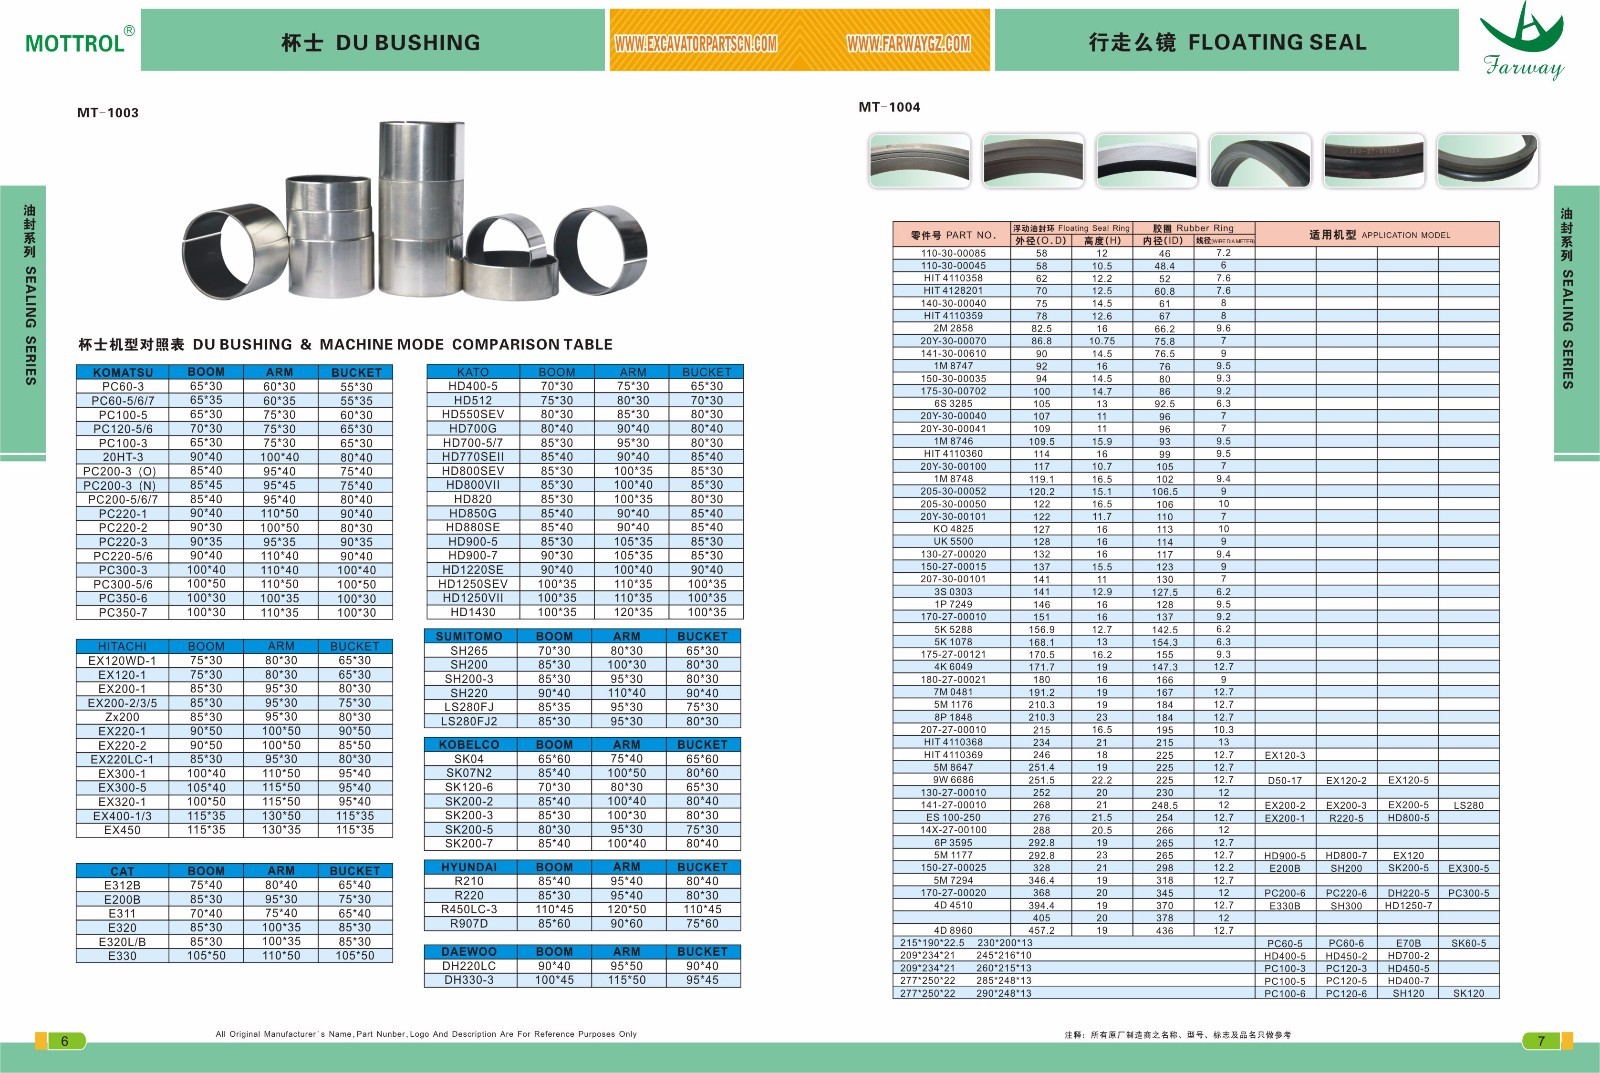1600x1073 pixels.
Task: Click the sixth floating seal thumbnail
Action: [1487, 160]
